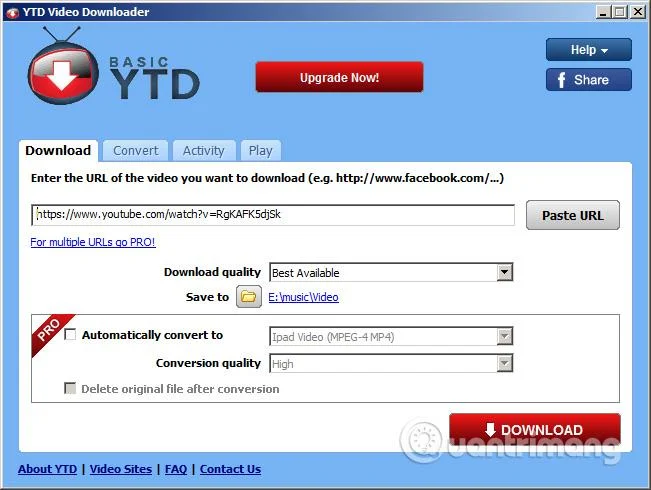Select the Download tab
This screenshot has width=651, height=490.
coord(58,150)
